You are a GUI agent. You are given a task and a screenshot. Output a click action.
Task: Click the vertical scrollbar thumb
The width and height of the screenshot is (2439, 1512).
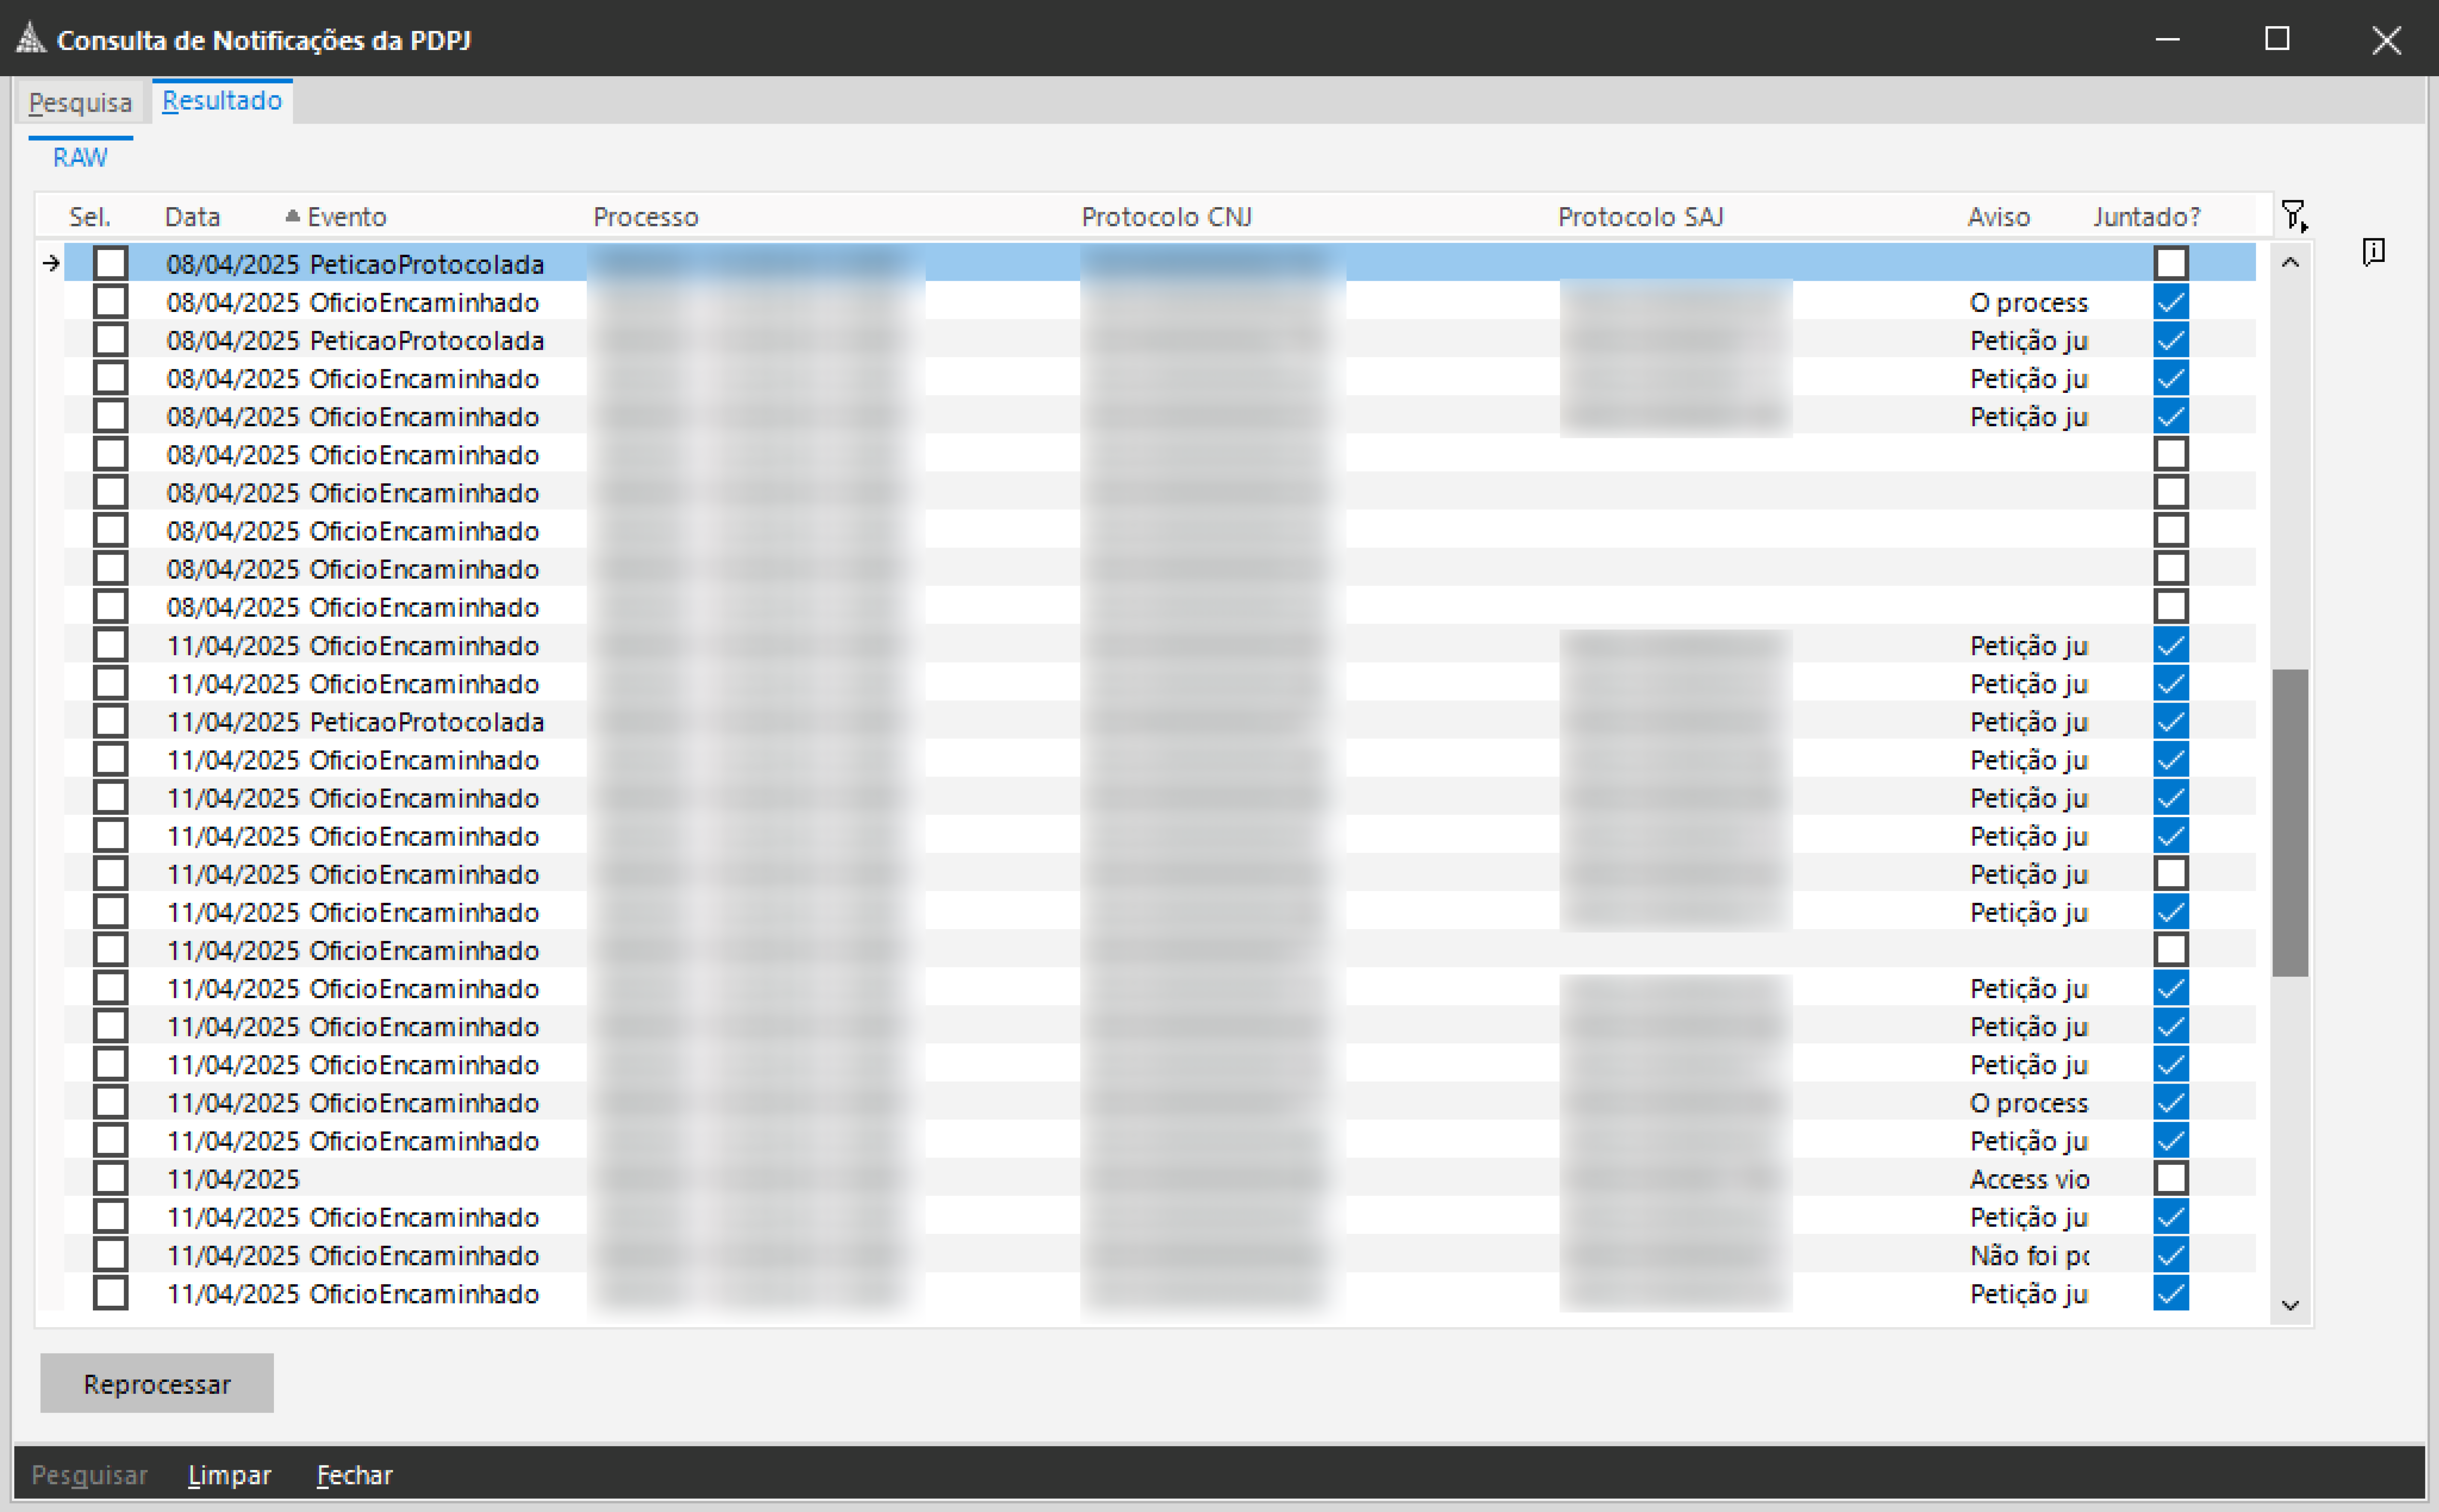(2290, 823)
